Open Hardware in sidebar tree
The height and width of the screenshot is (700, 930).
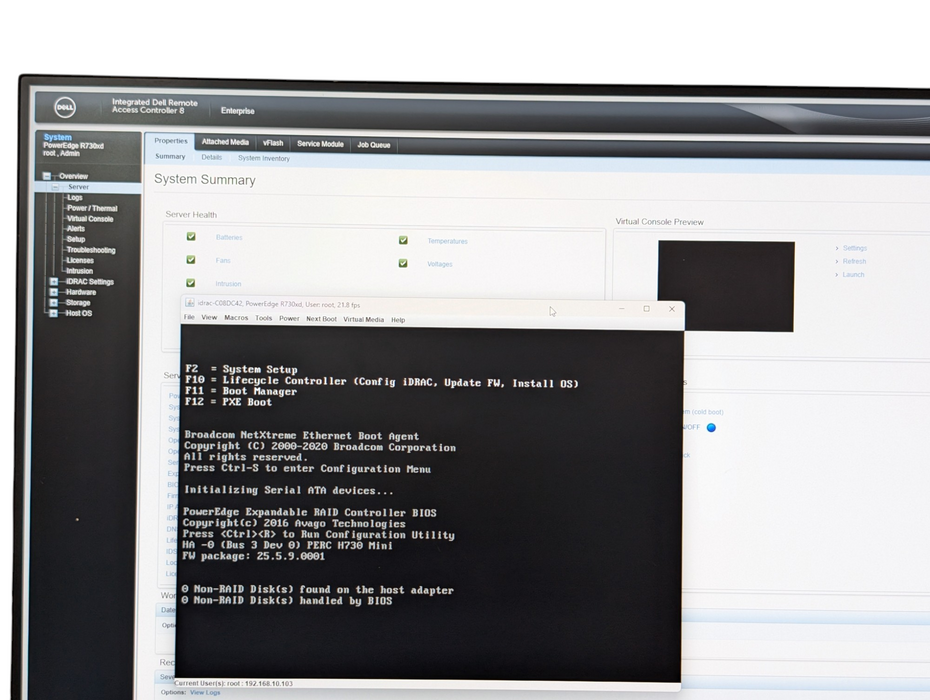[81, 292]
